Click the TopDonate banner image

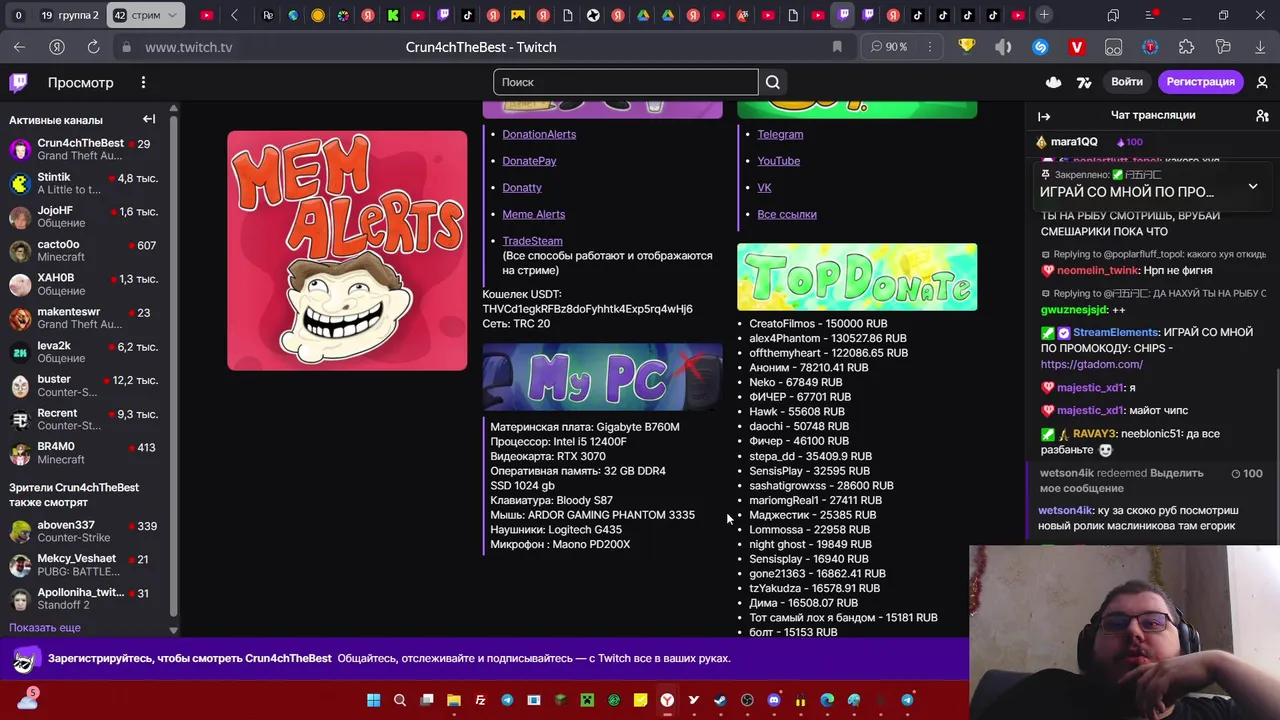click(x=857, y=277)
